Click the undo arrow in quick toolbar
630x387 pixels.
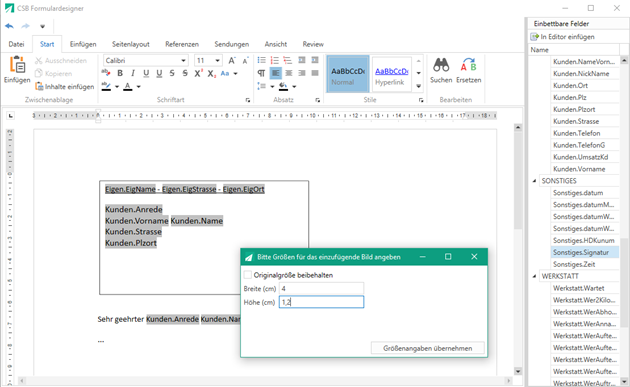tap(10, 26)
